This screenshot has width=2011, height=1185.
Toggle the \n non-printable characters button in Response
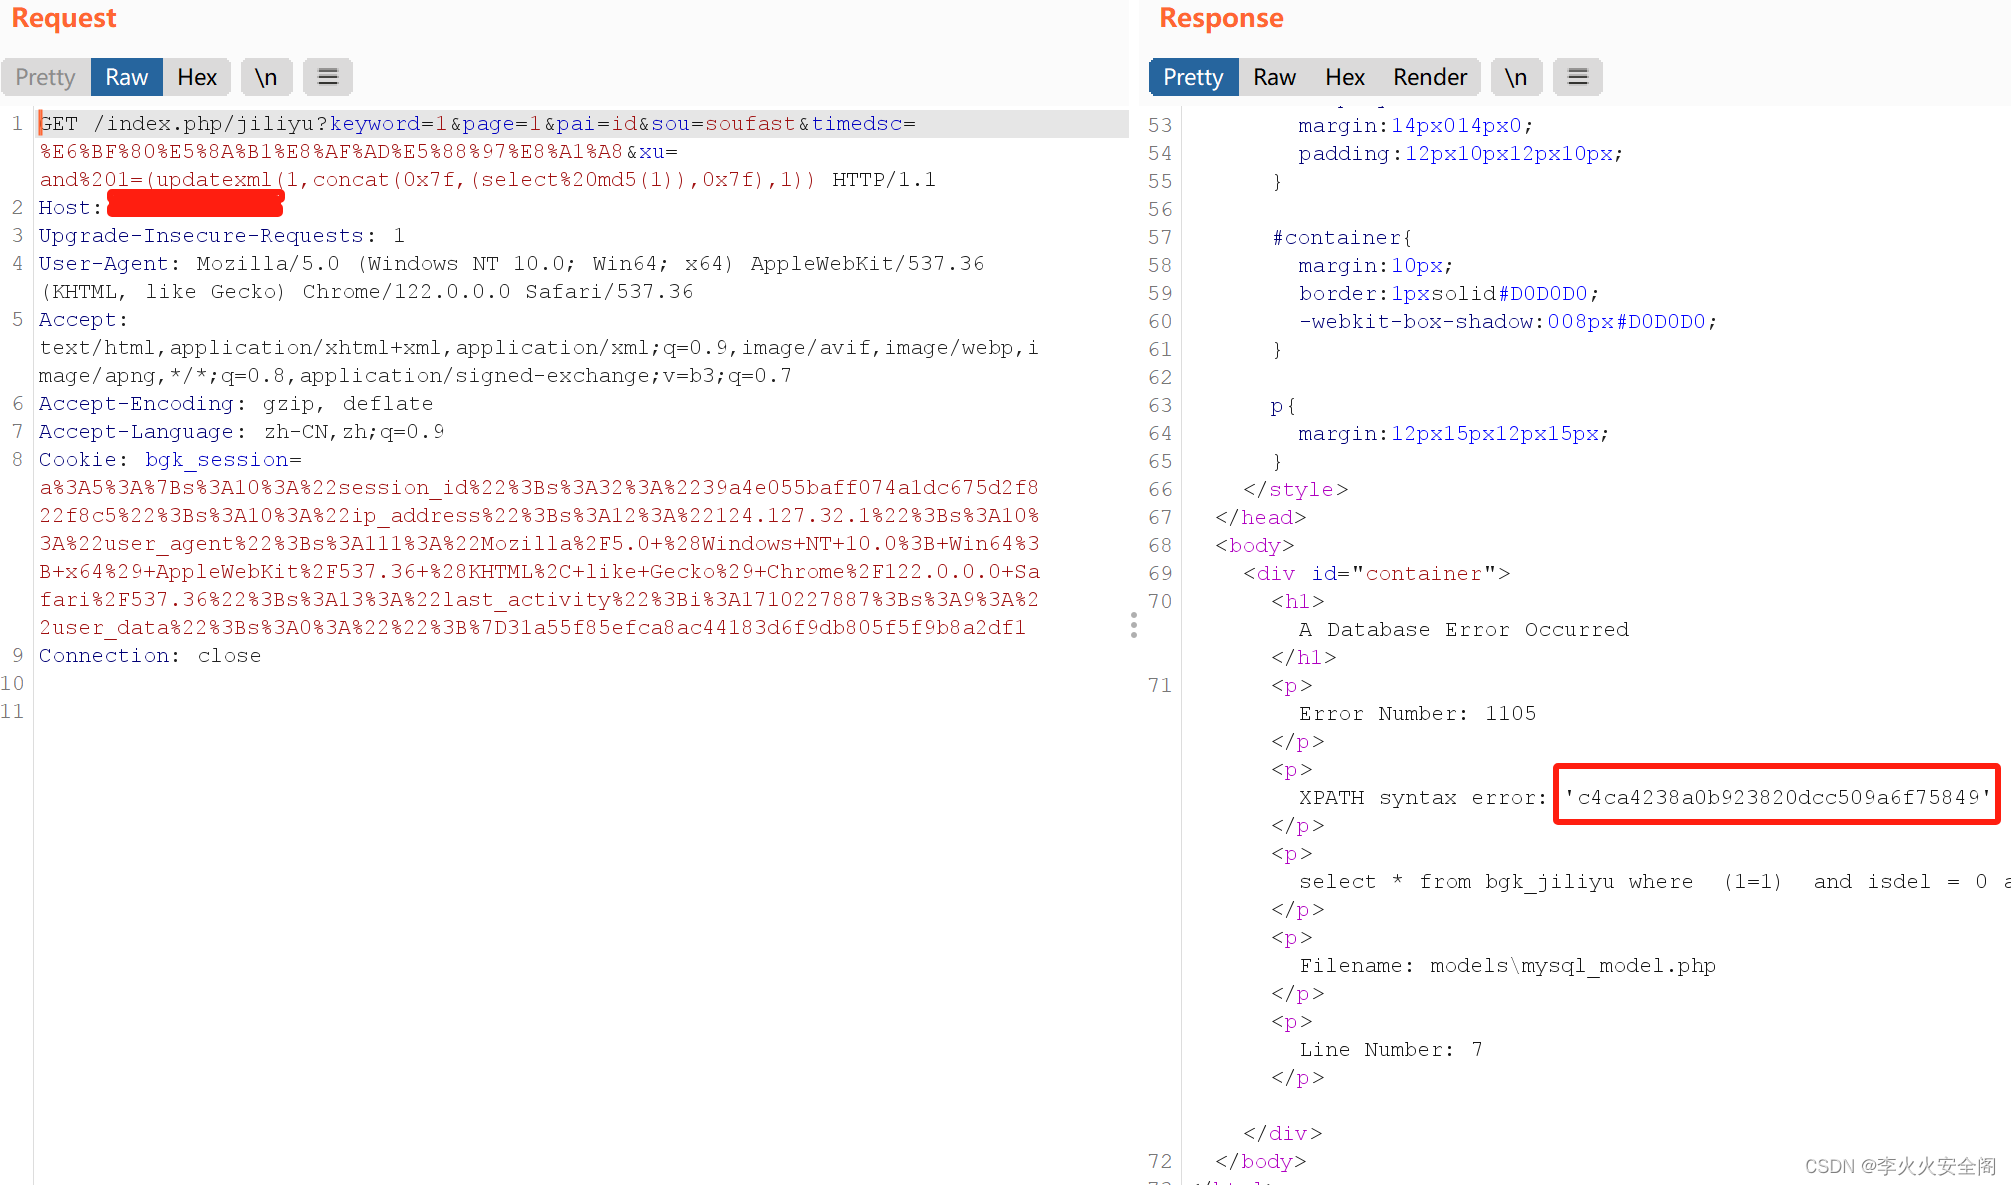tap(1516, 77)
